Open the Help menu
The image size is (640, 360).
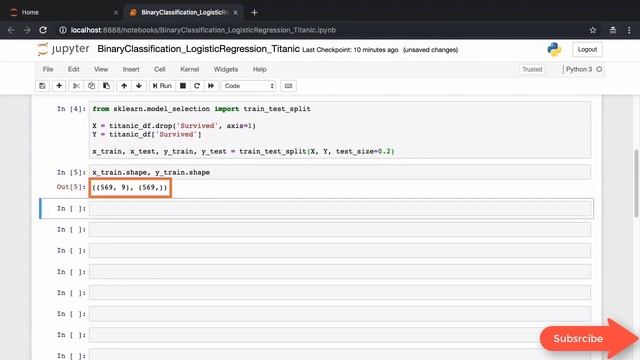point(259,69)
